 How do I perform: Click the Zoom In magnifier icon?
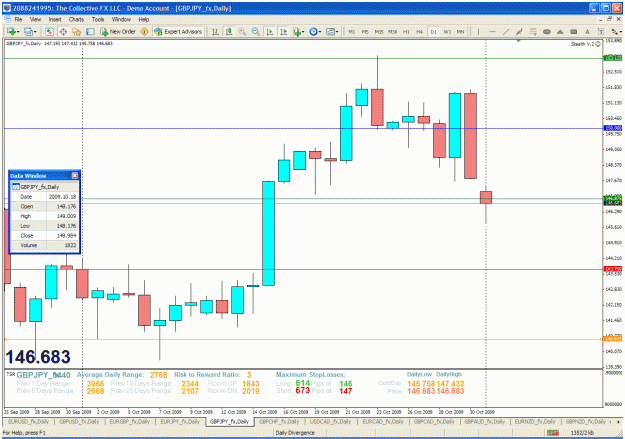click(242, 31)
